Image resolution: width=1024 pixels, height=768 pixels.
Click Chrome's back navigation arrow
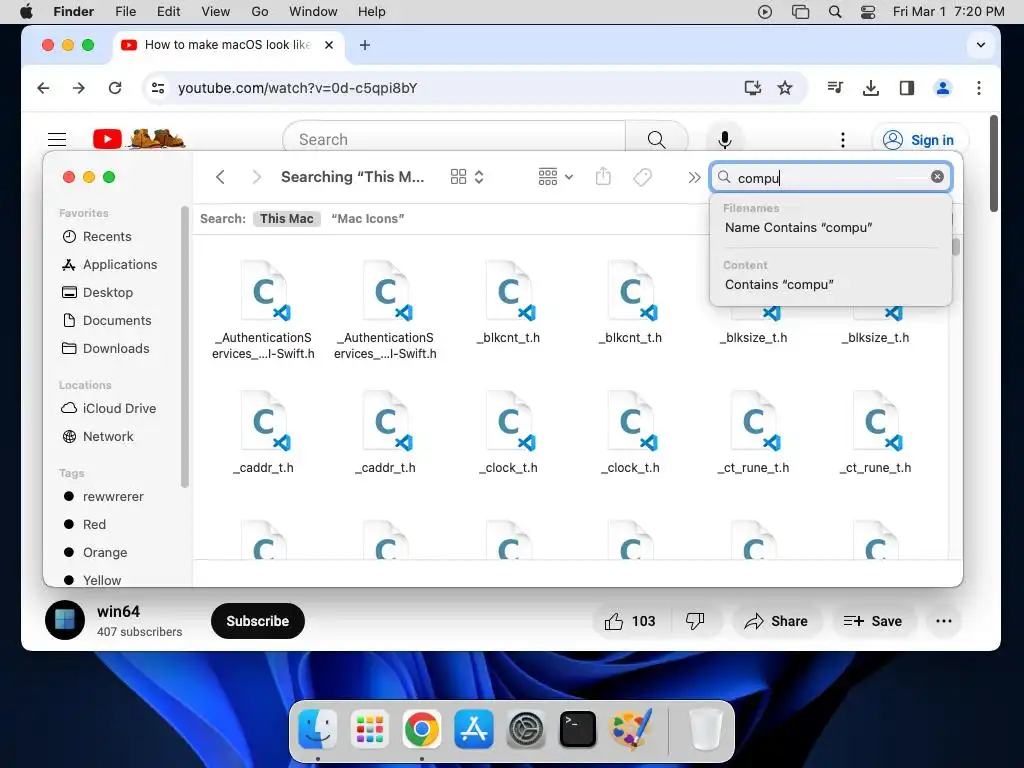pyautogui.click(x=43, y=88)
